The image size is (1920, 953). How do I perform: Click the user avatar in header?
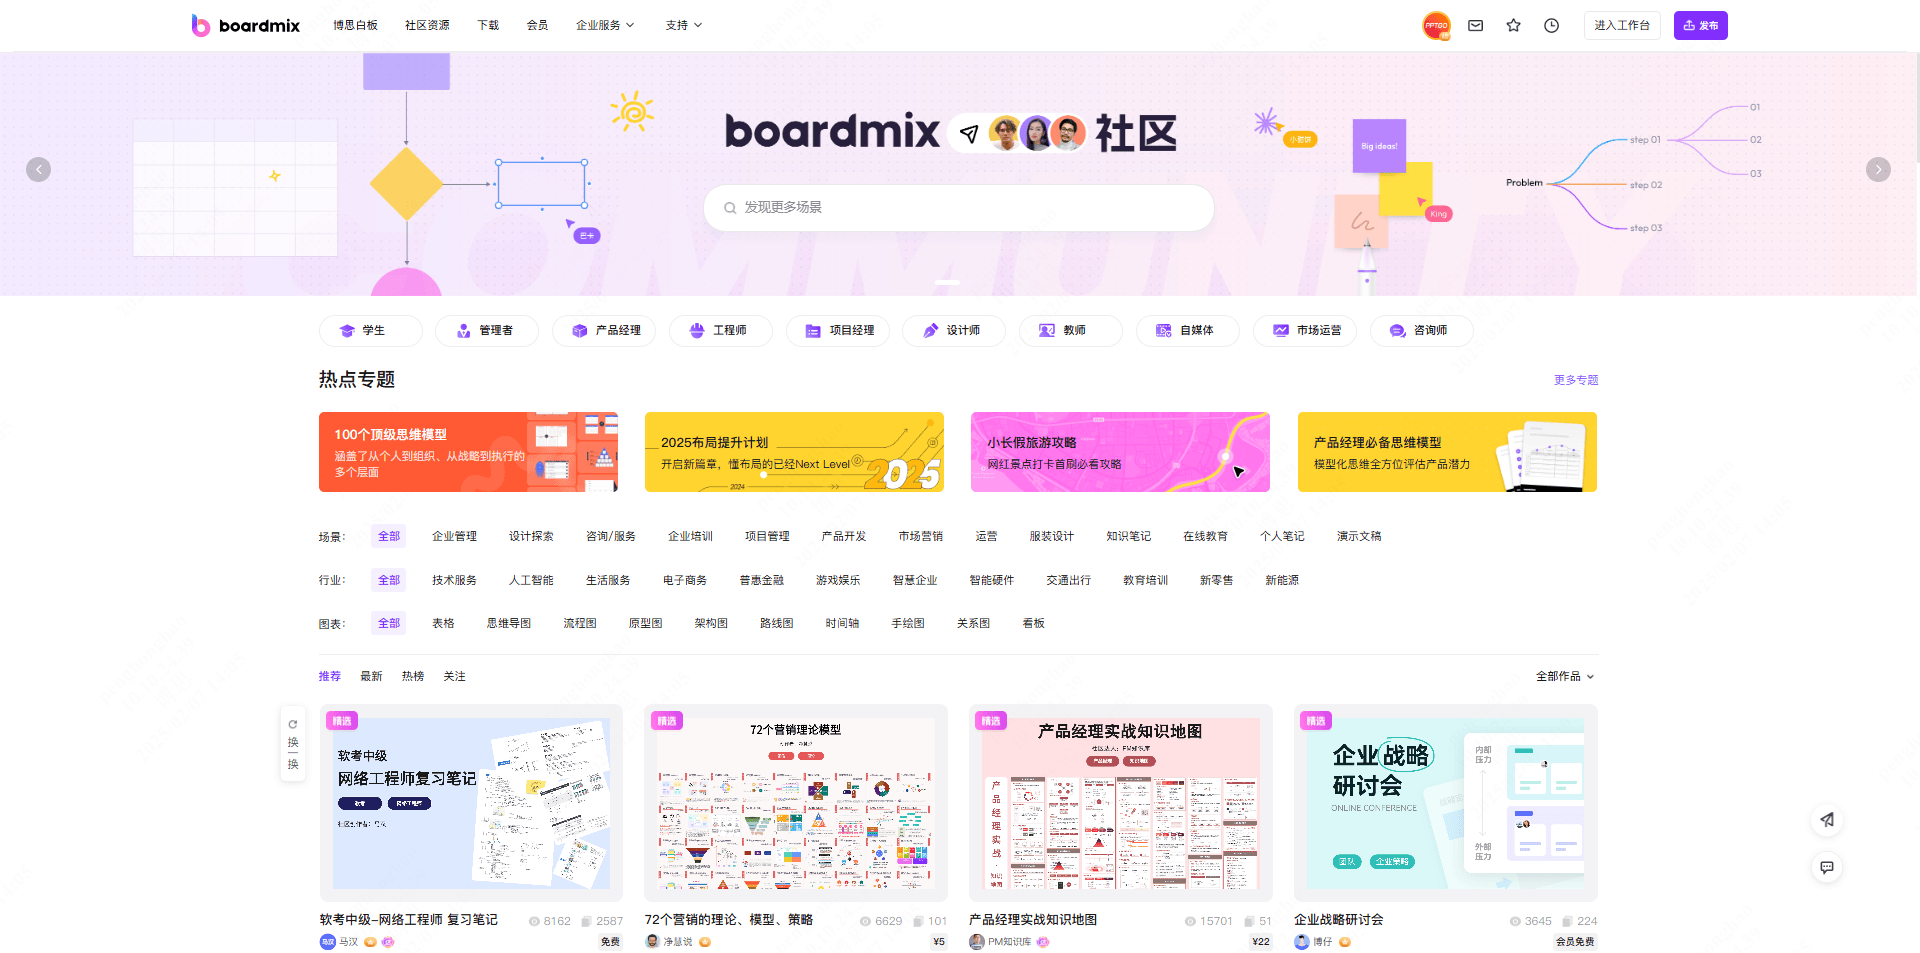(1436, 25)
